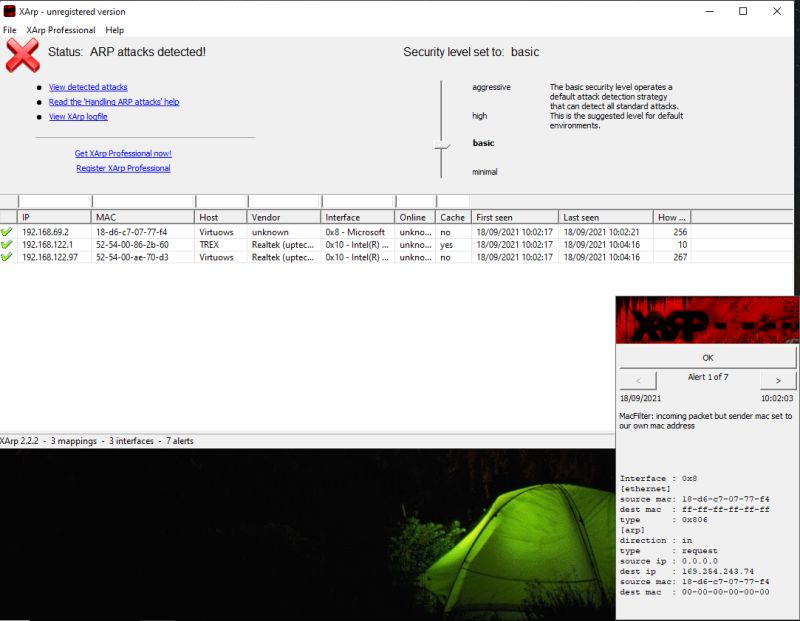Click the green checkmark beside 192.168.69.2
Image resolution: width=800 pixels, height=621 pixels.
pyautogui.click(x=8, y=232)
